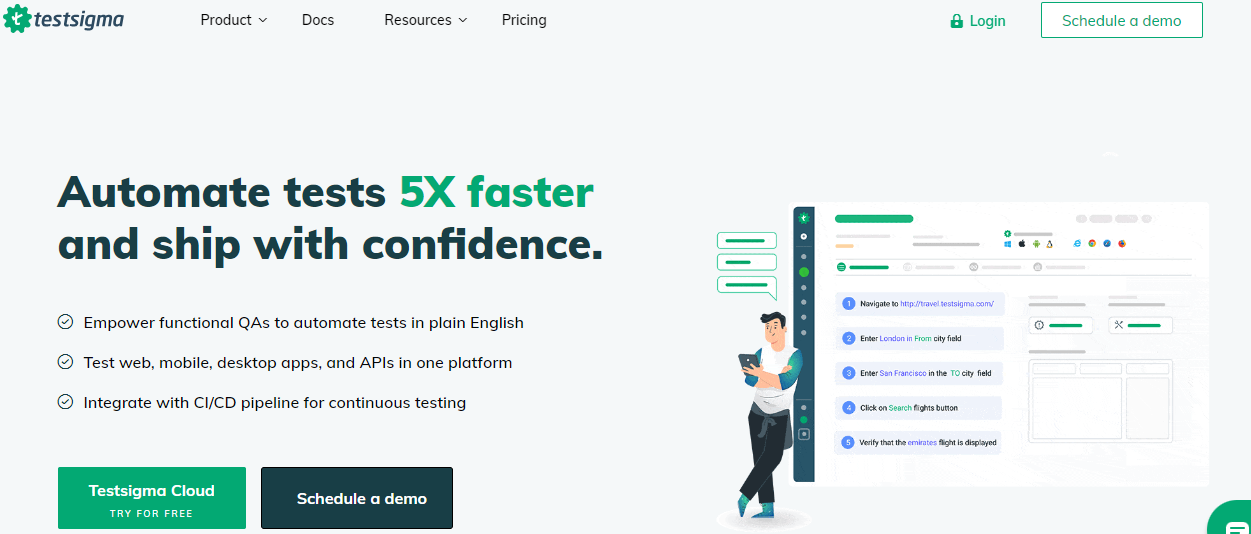The height and width of the screenshot is (534, 1251).
Task: Click the green lock icon beside Login
Action: pos(956,21)
